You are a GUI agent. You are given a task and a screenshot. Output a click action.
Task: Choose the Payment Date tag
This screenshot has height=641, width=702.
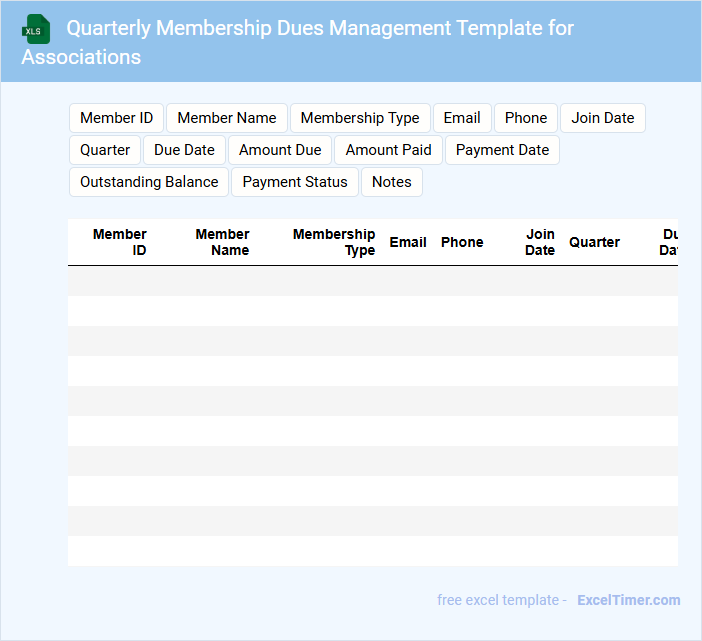[503, 150]
